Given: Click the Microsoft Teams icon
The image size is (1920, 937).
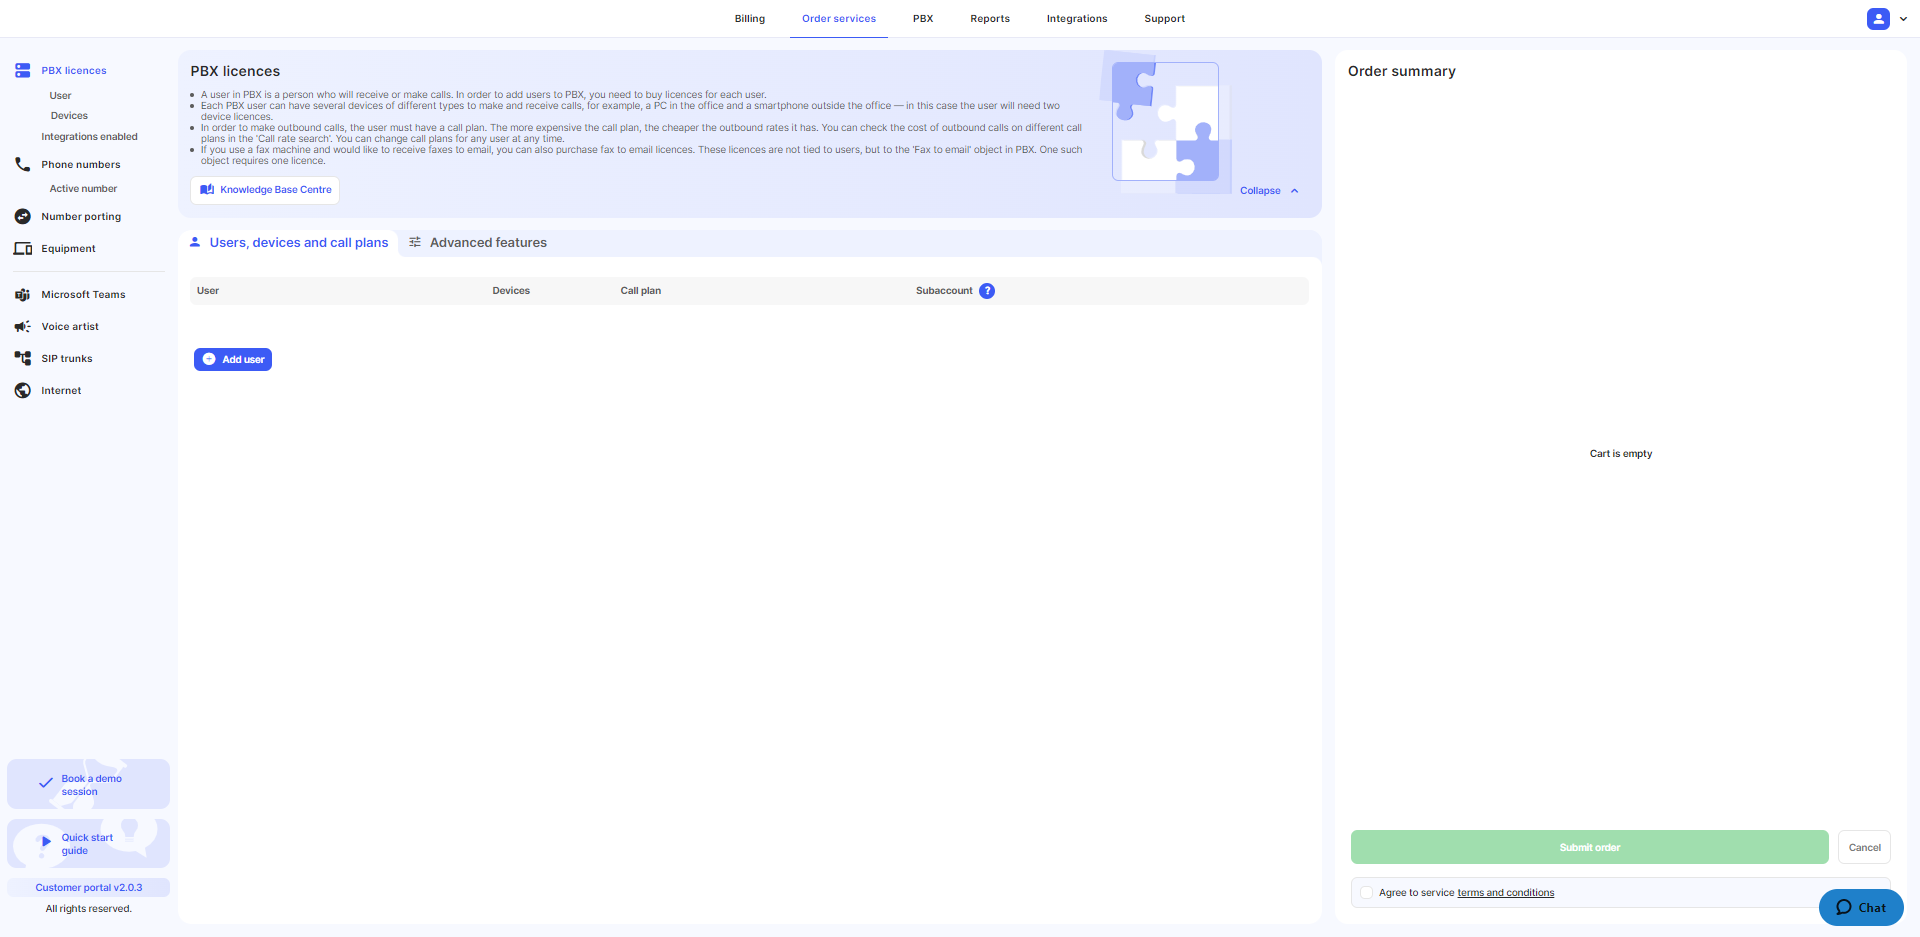Looking at the screenshot, I should (x=23, y=294).
